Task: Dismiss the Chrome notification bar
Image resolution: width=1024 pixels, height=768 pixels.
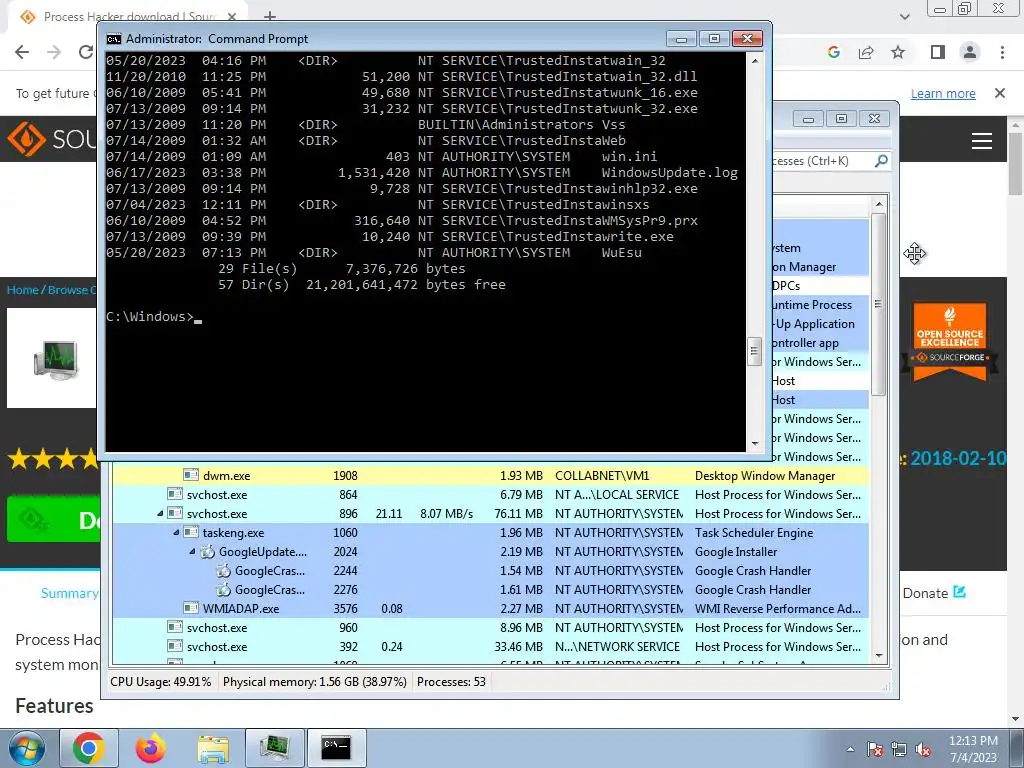Action: pyautogui.click(x=1000, y=93)
